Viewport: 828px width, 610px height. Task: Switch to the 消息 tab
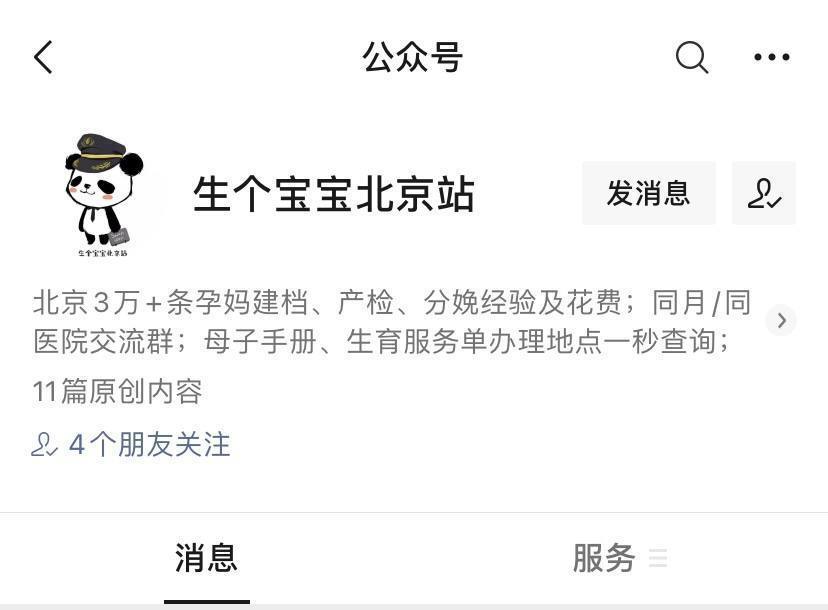tap(206, 558)
